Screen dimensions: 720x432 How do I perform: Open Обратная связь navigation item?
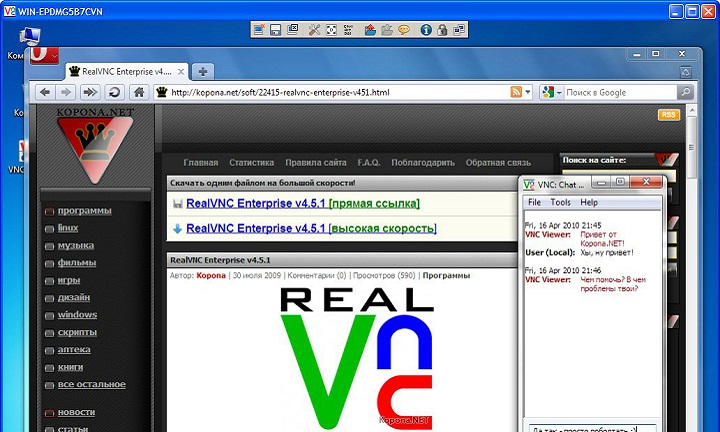(498, 163)
